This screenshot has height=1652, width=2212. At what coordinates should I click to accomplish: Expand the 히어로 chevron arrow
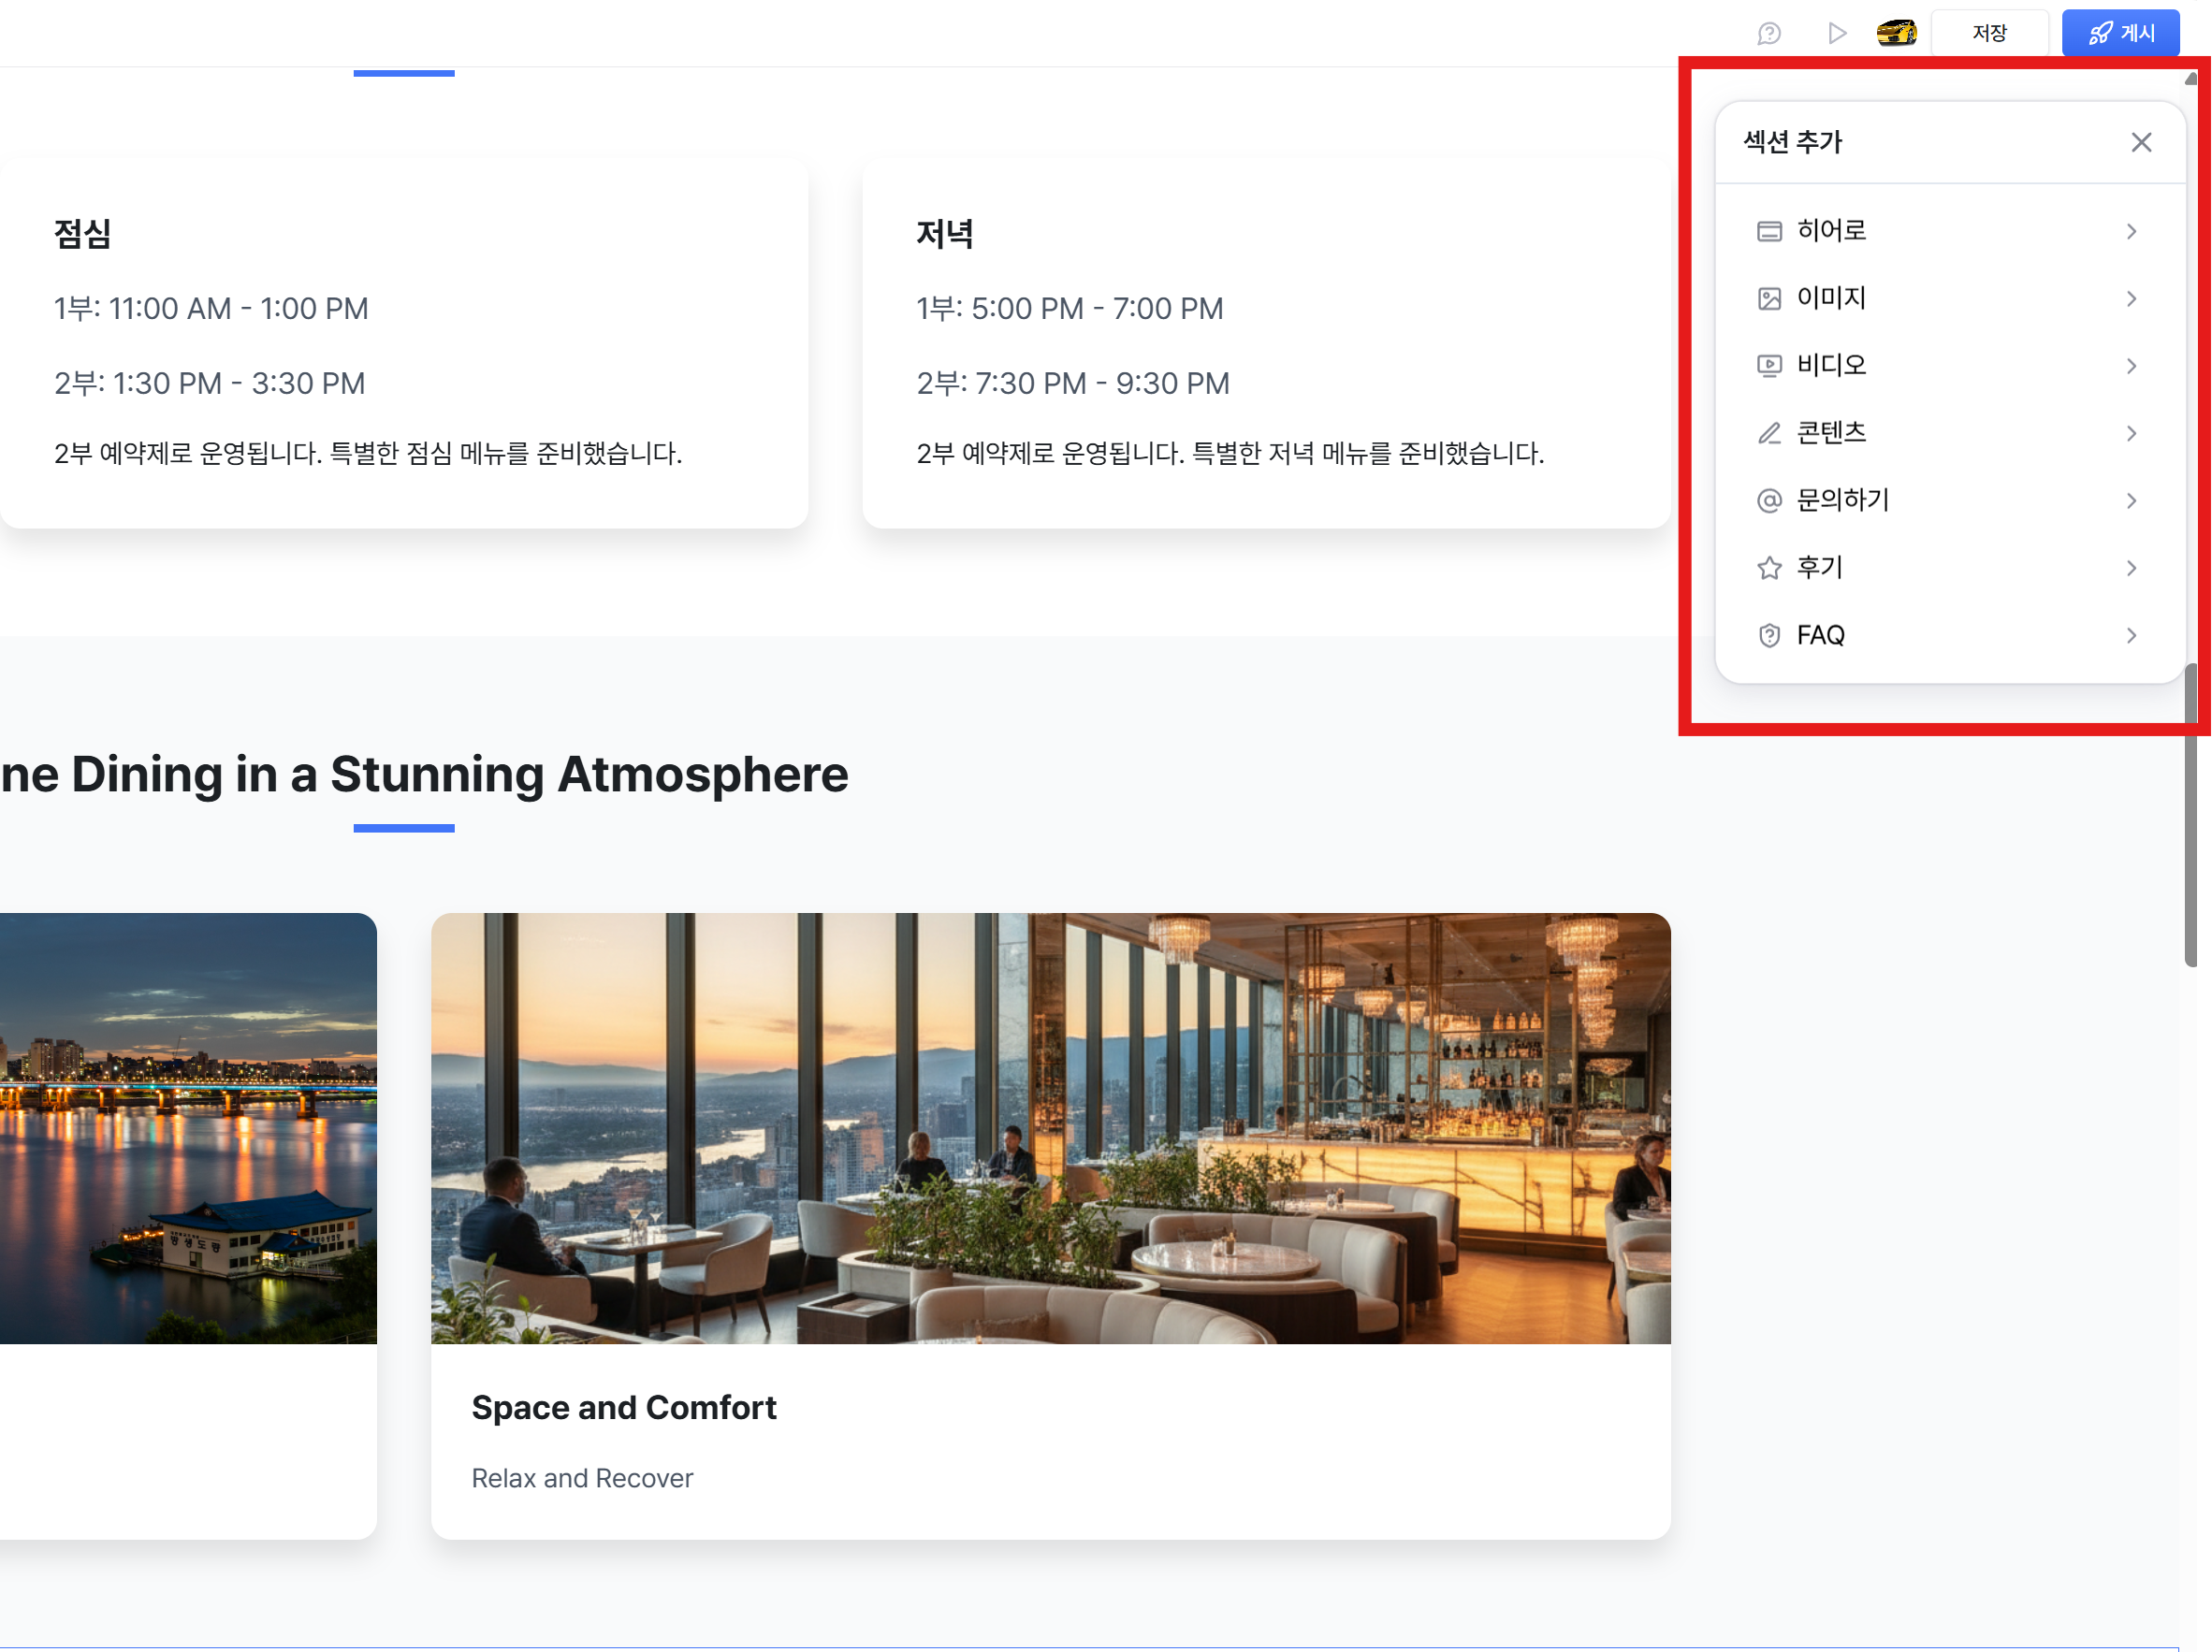(x=2131, y=231)
